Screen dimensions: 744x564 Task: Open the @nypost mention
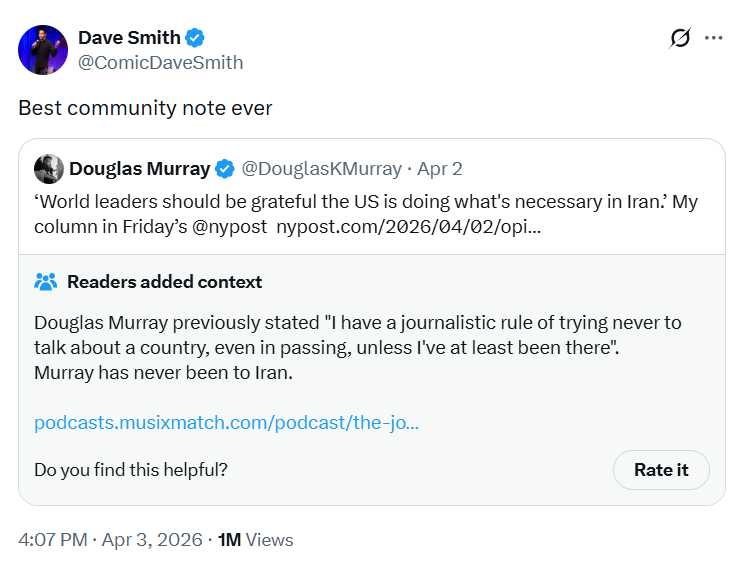tap(237, 227)
